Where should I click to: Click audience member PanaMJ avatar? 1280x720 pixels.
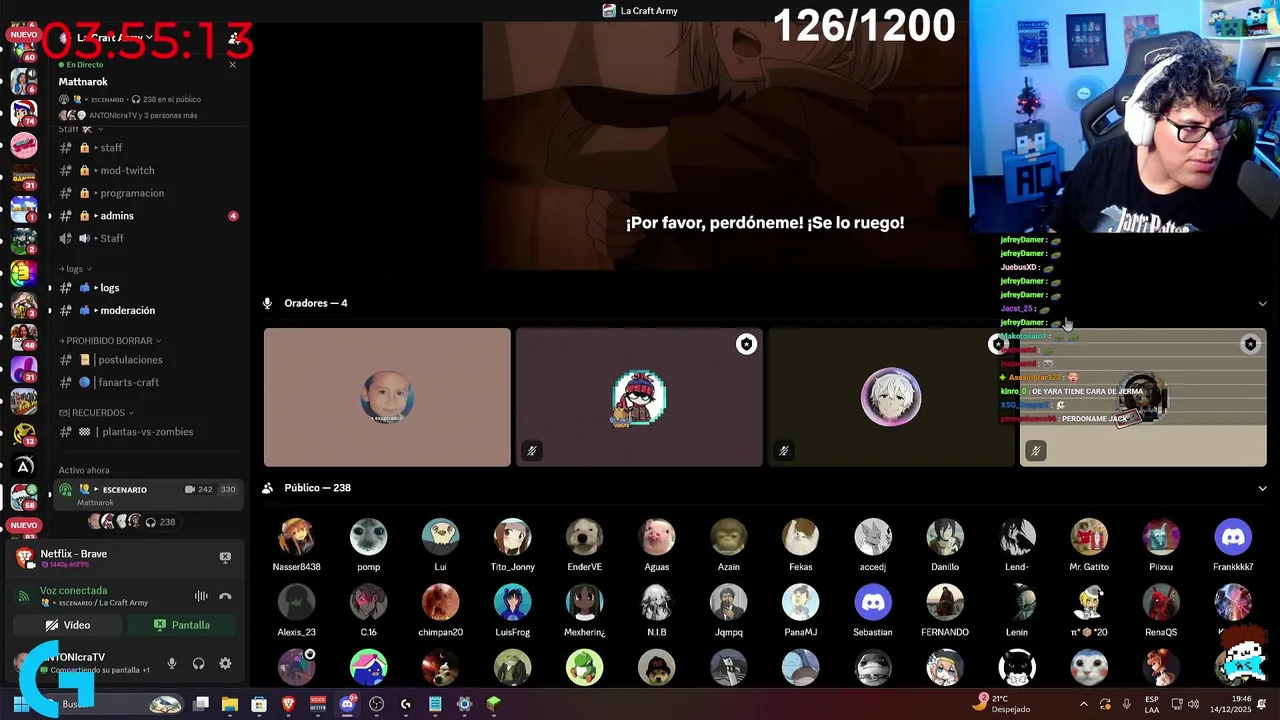pos(801,603)
